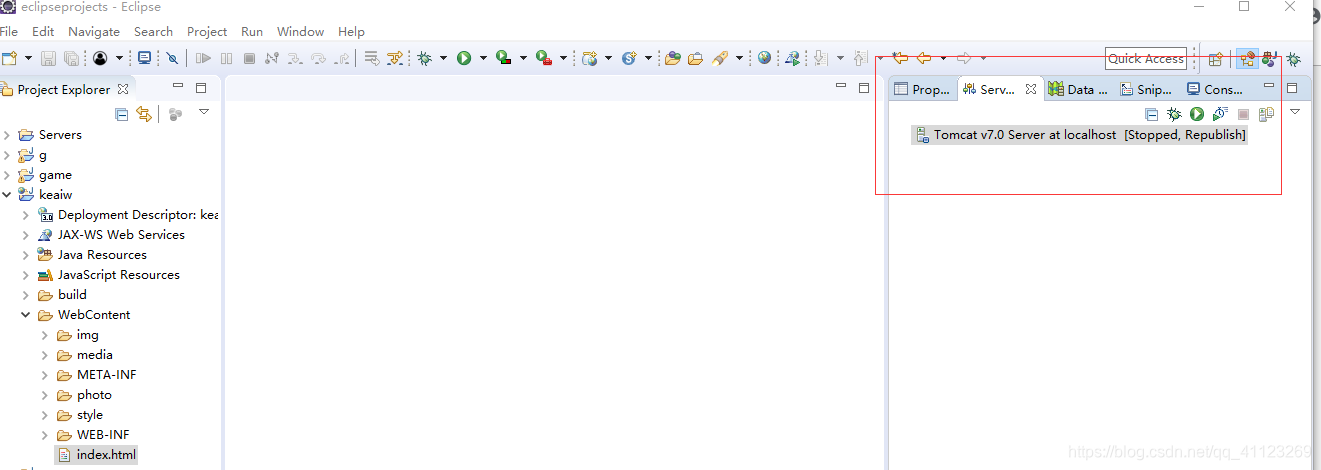
Task: Click the Last Edit Location icon
Action: pyautogui.click(x=900, y=58)
